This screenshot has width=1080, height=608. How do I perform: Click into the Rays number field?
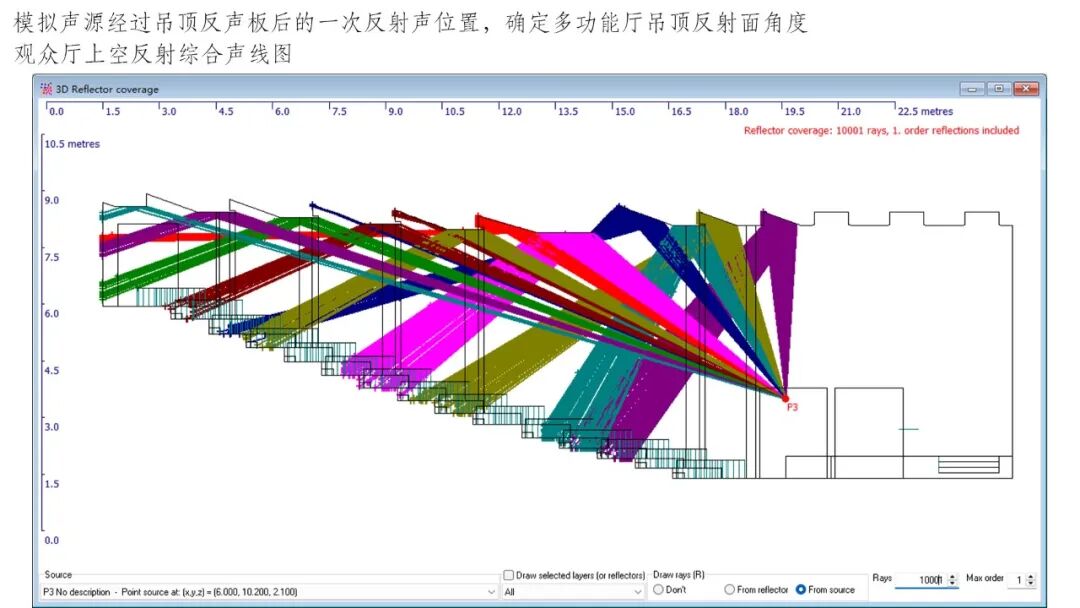click(921, 580)
